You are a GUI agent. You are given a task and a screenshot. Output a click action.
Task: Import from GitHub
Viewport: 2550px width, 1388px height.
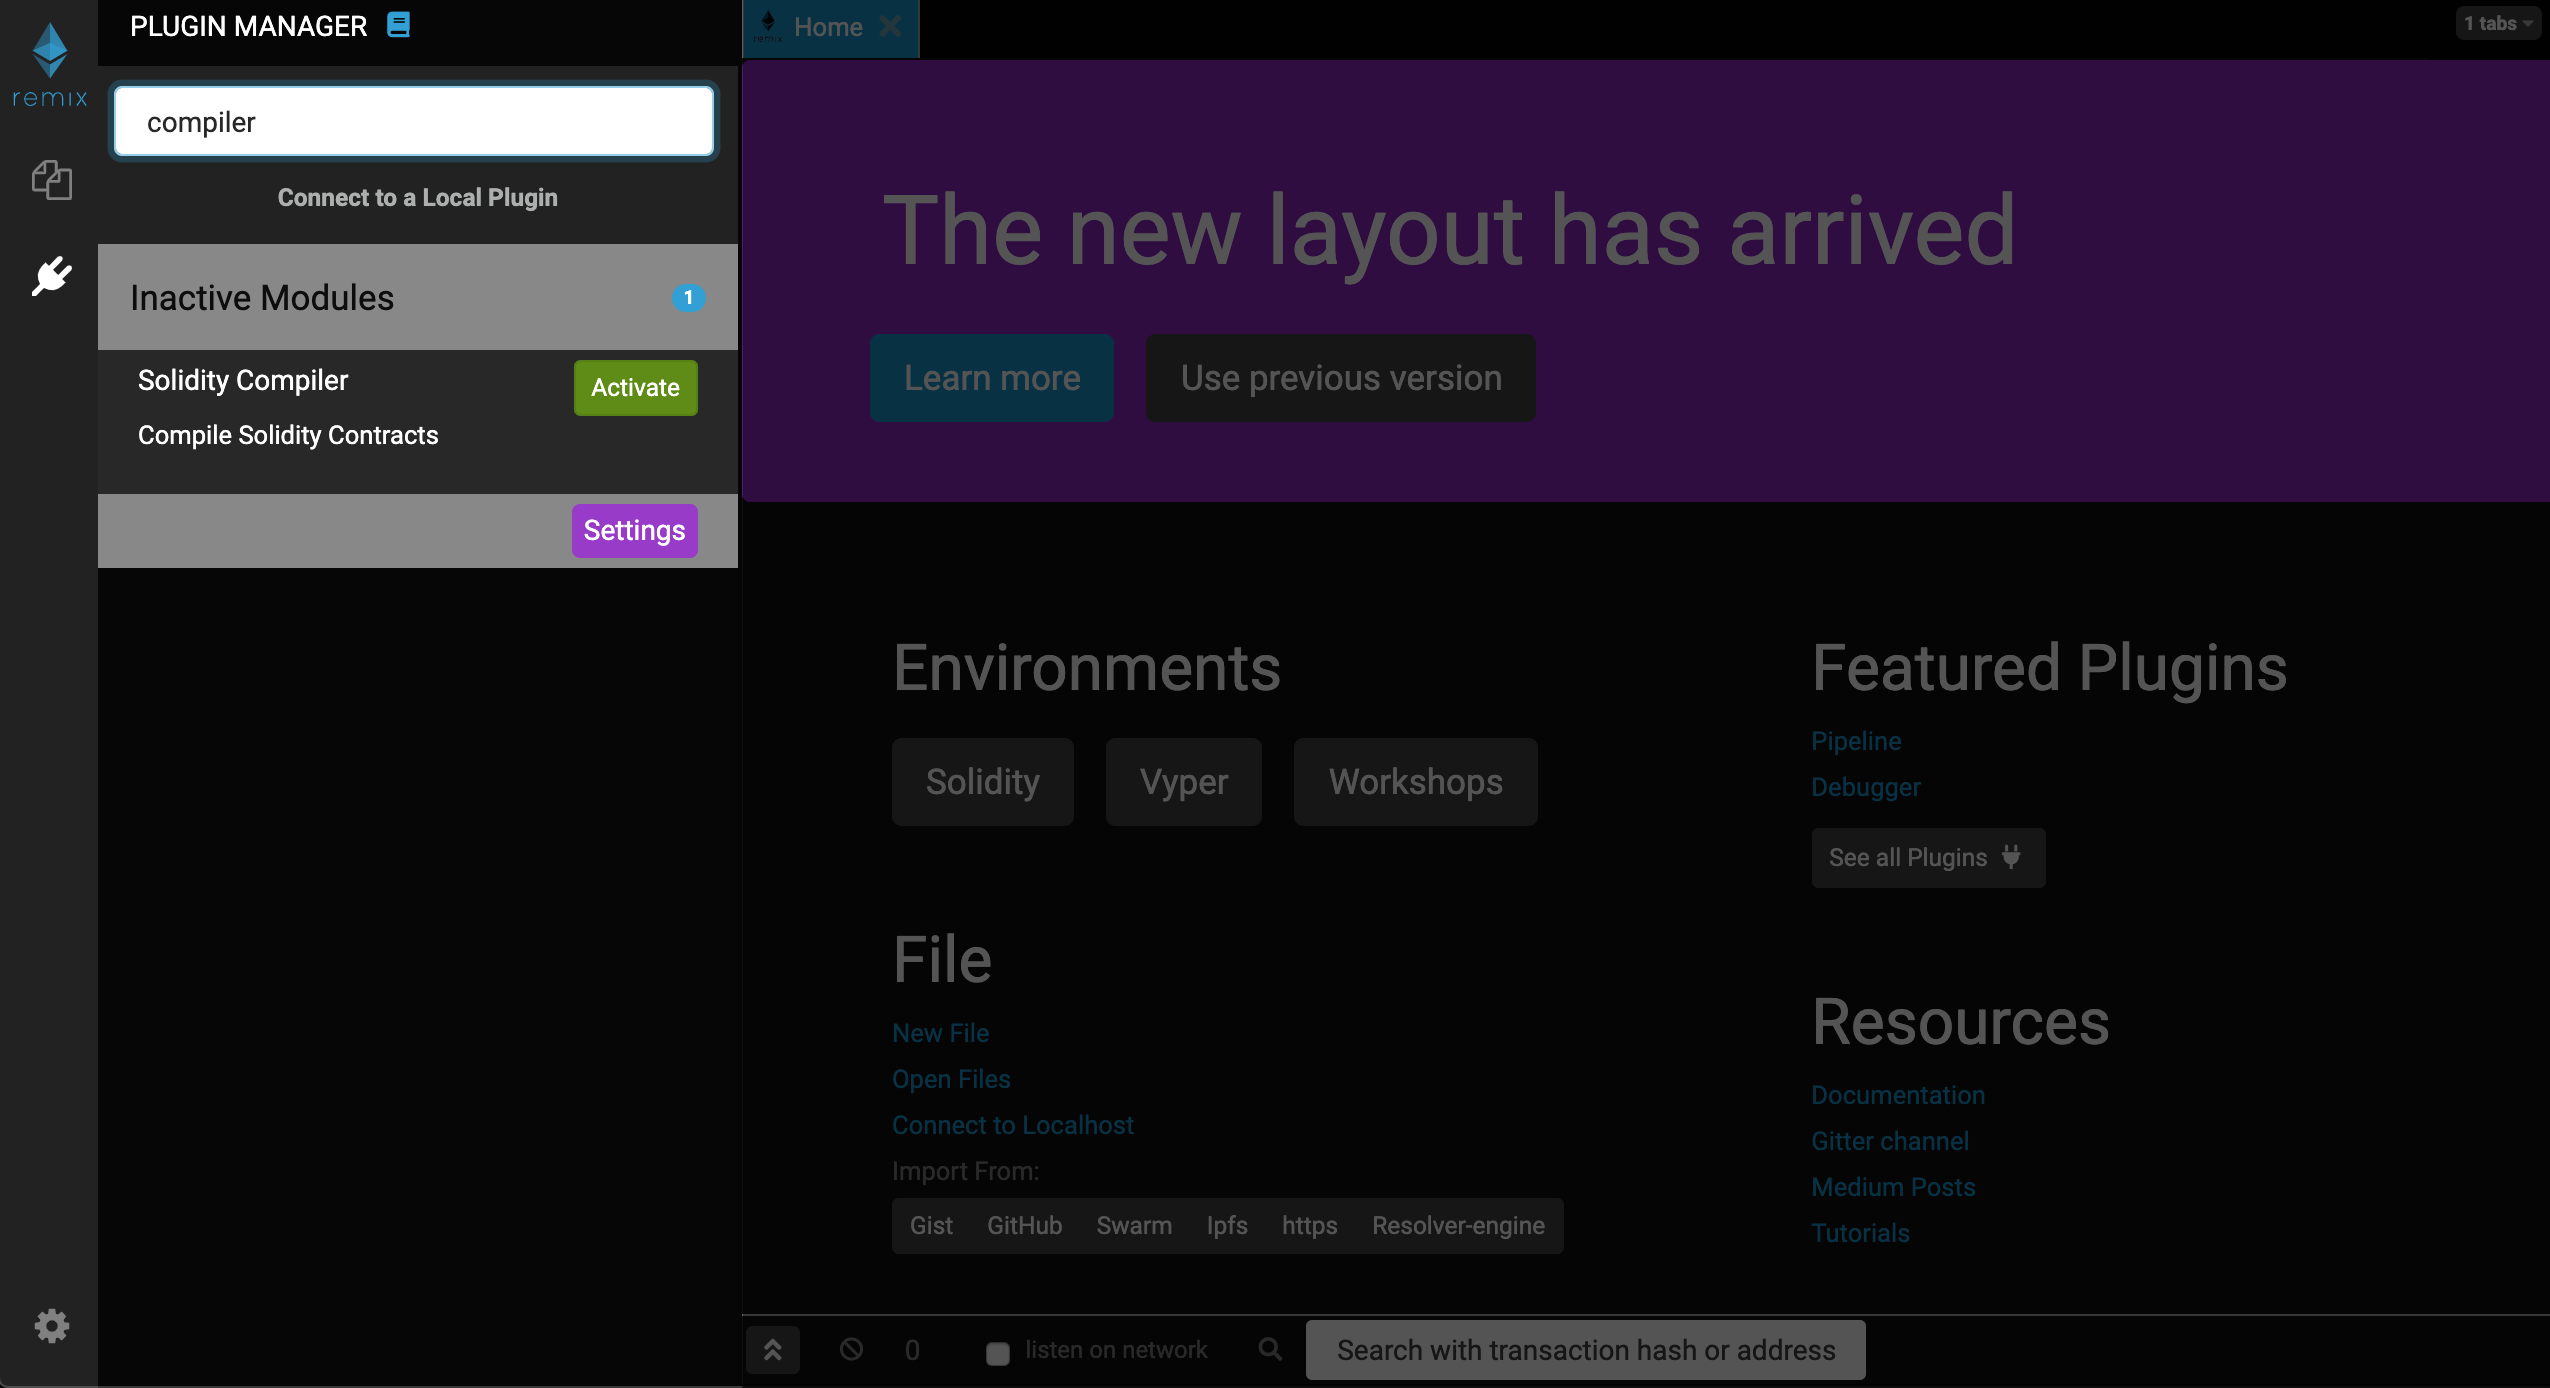click(1024, 1225)
